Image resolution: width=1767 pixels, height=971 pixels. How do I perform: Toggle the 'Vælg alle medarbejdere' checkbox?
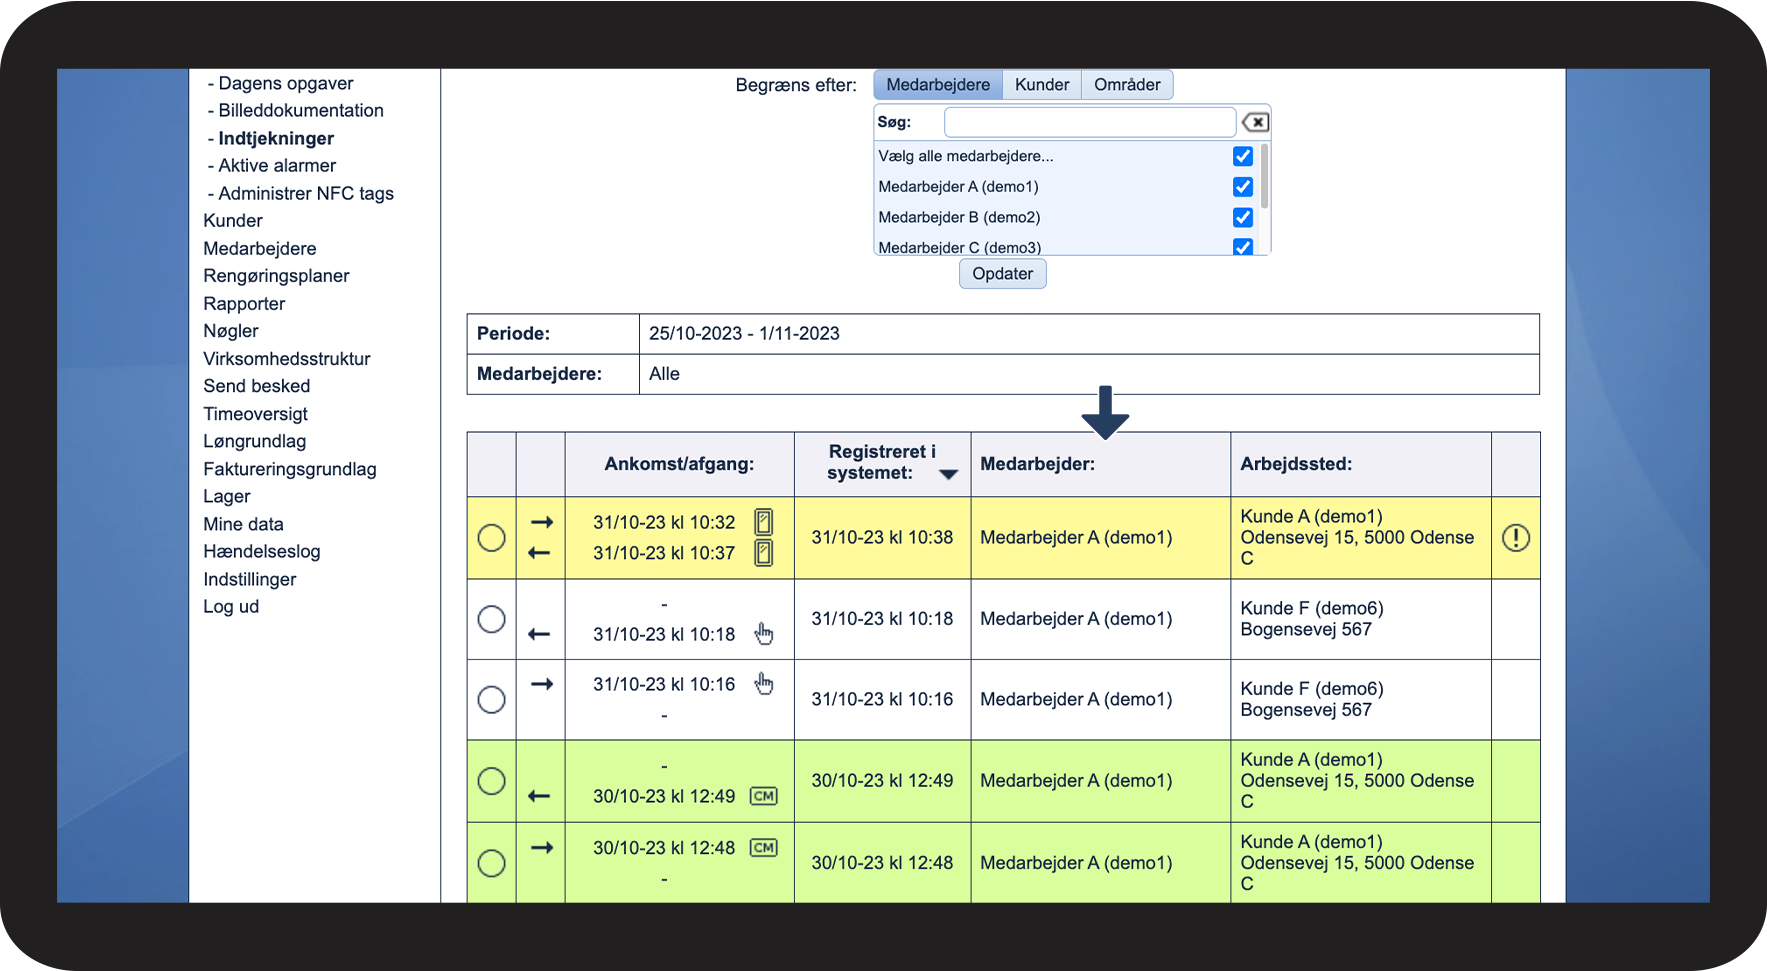[1243, 156]
